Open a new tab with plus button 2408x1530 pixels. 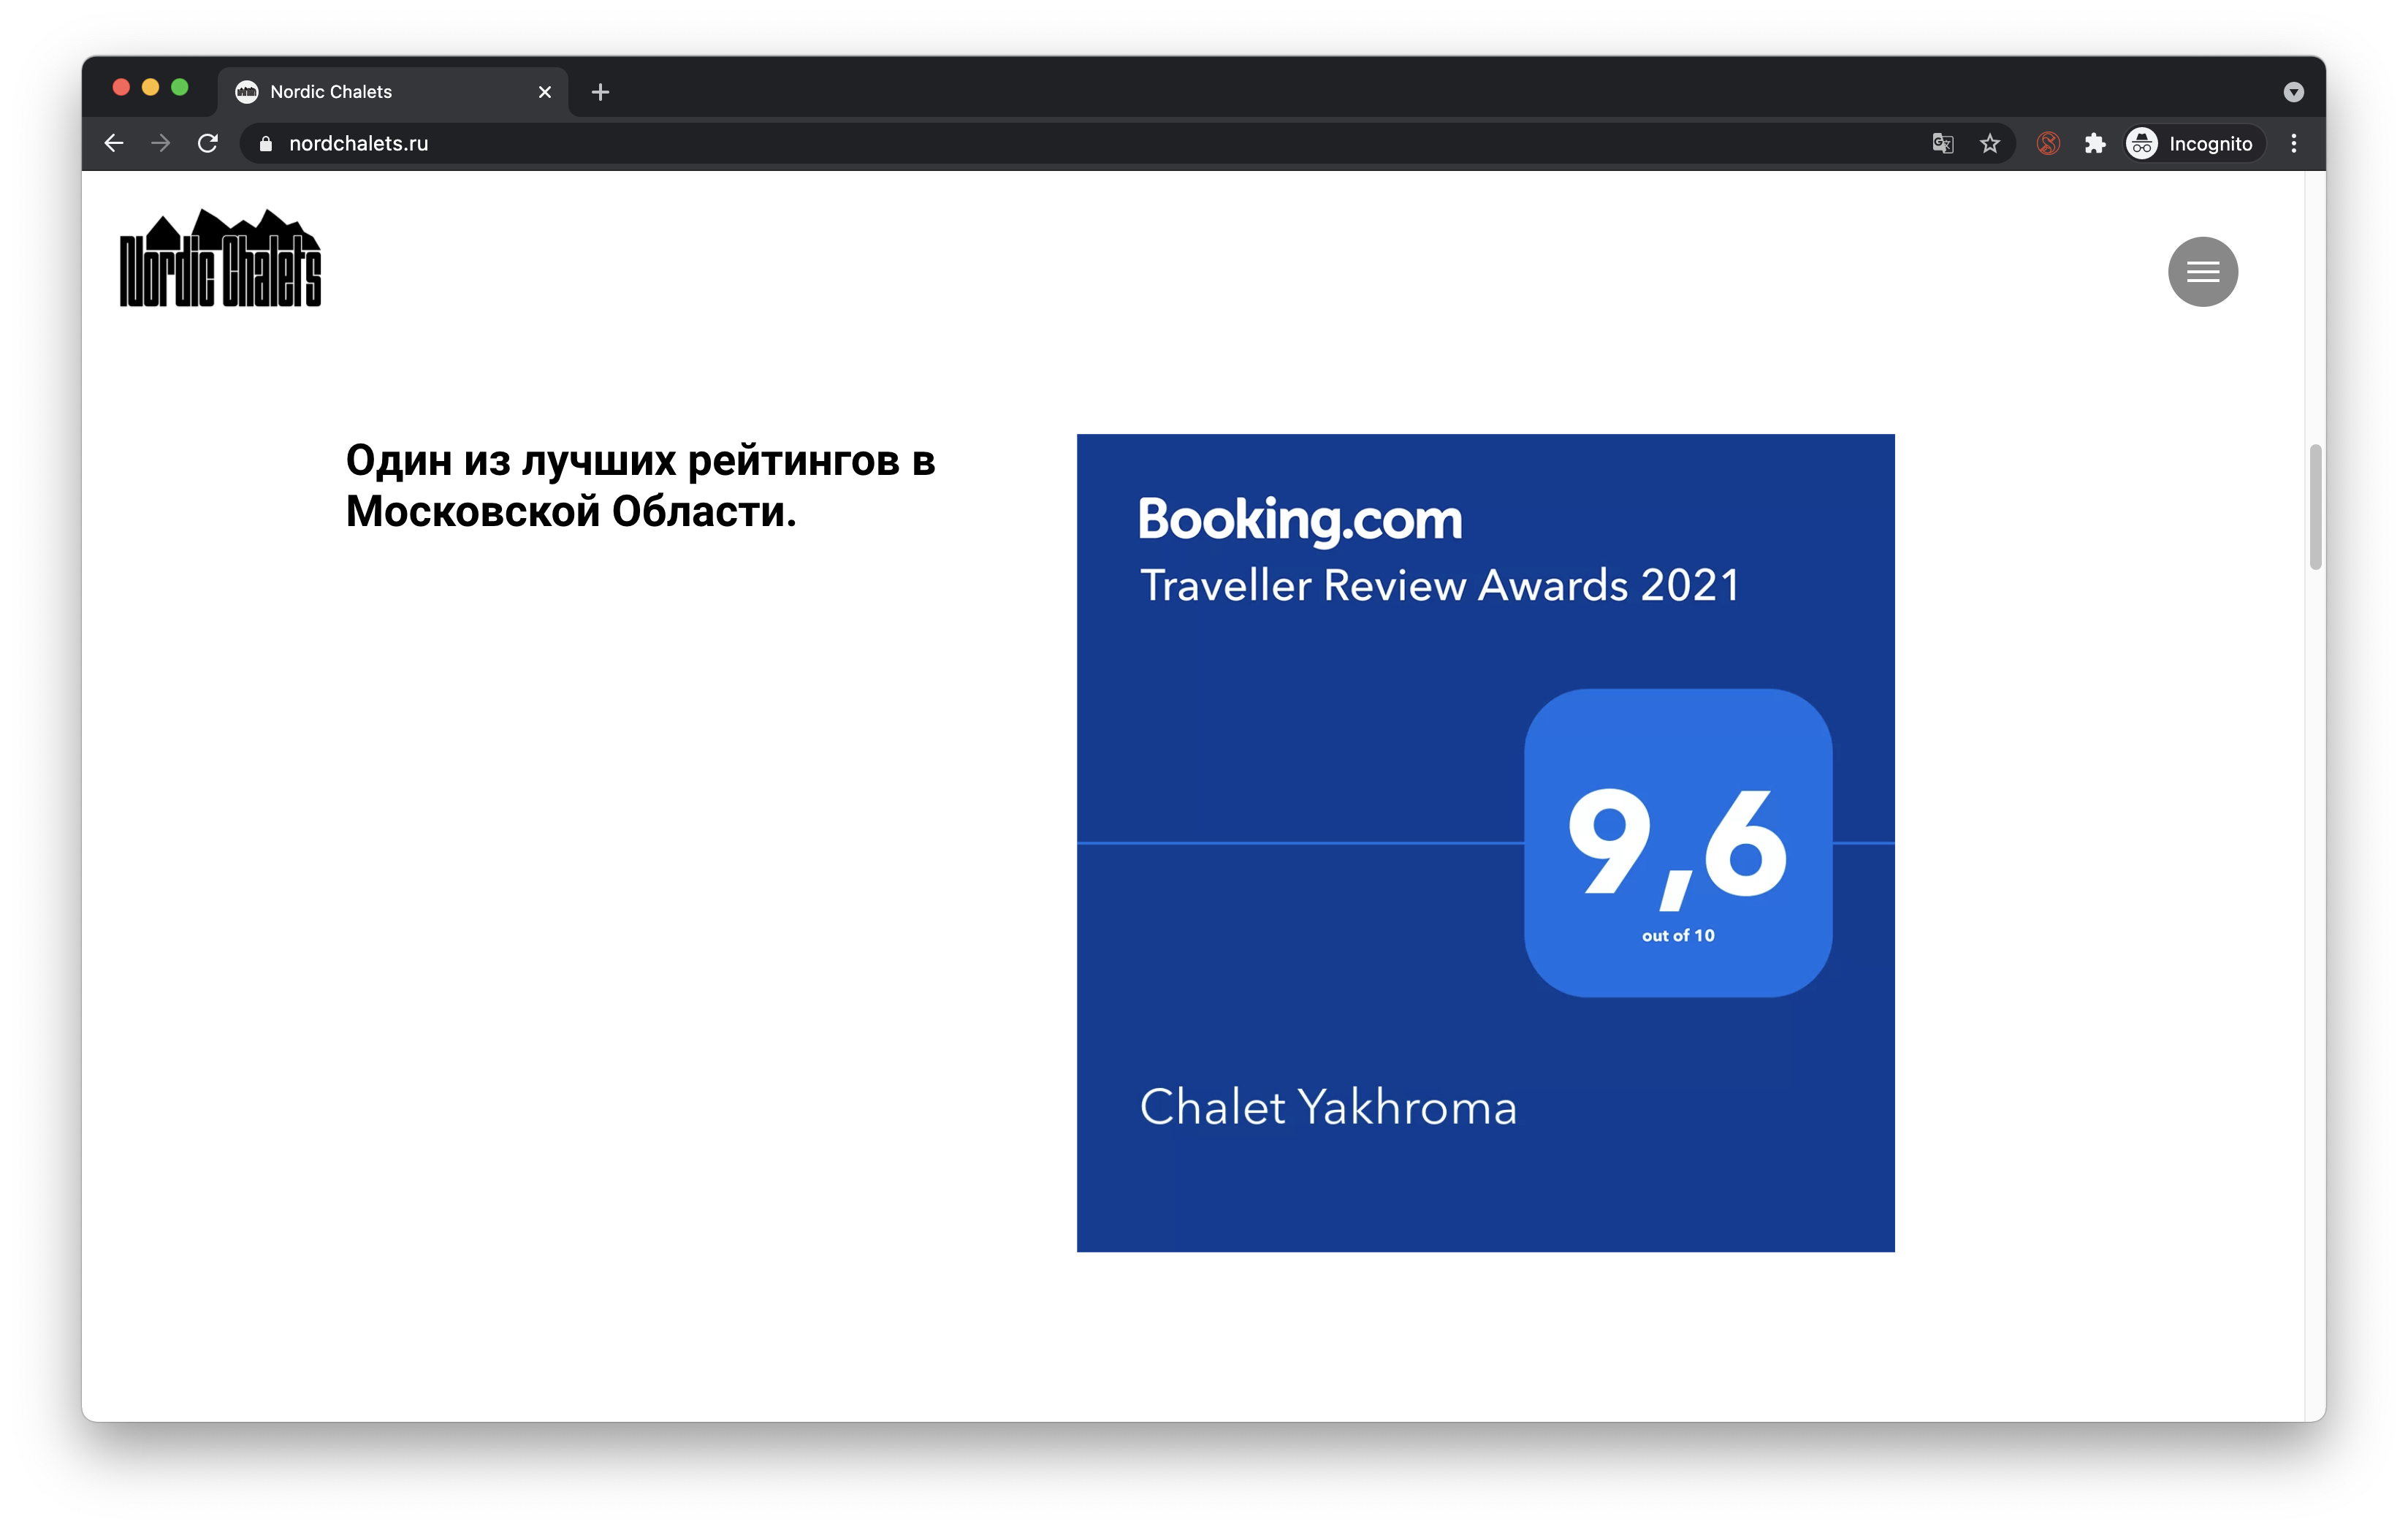tap(600, 92)
